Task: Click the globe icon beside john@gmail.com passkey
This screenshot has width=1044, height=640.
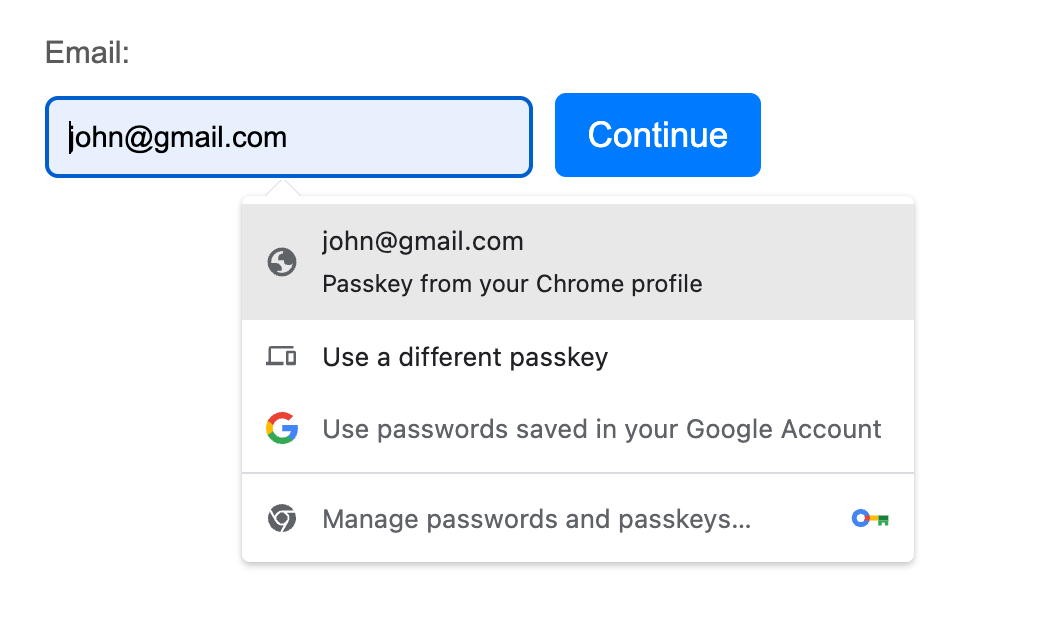Action: coord(282,262)
